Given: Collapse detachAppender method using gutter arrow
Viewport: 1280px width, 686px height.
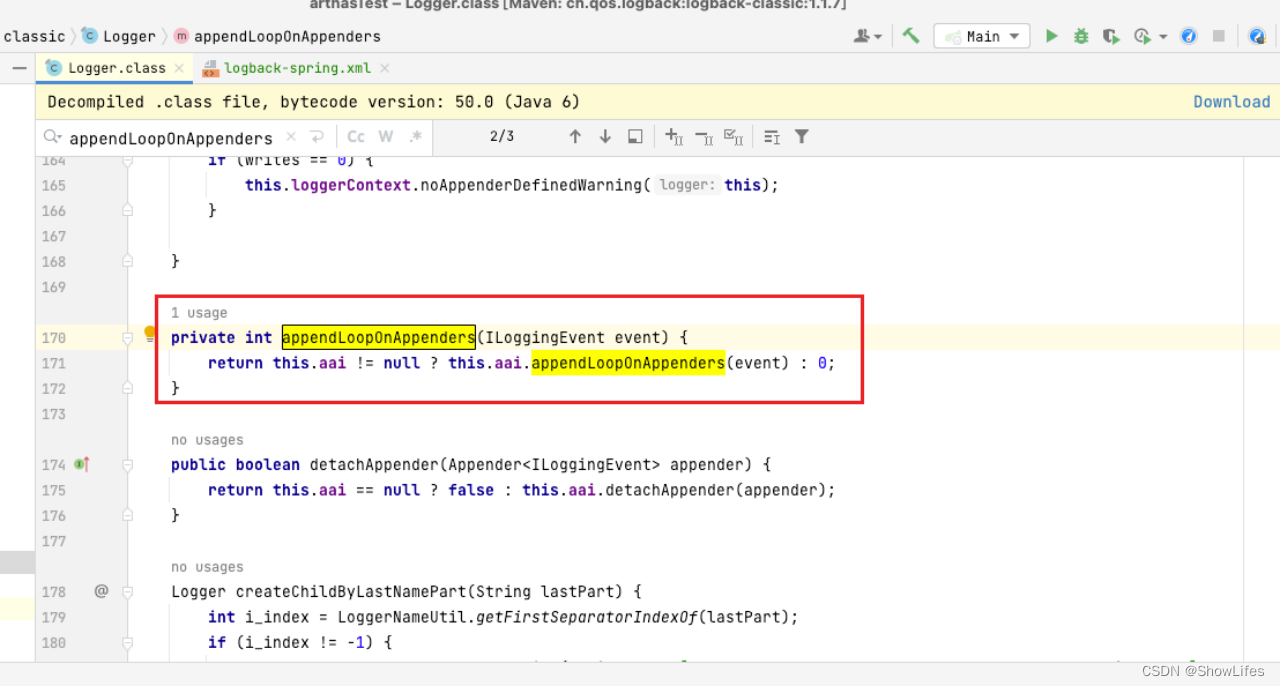Looking at the screenshot, I should coord(127,464).
